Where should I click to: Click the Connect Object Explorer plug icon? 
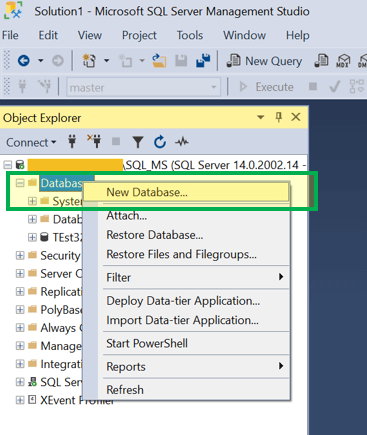click(72, 142)
